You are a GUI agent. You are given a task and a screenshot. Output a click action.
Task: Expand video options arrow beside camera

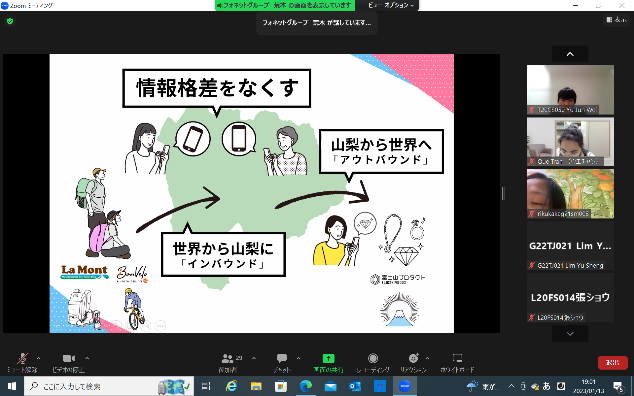point(87,358)
